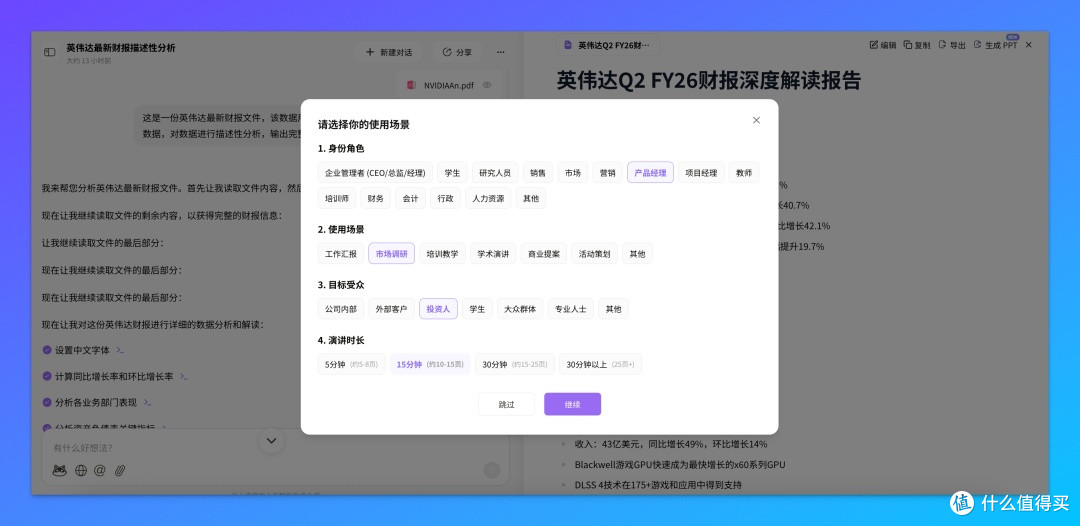Choose 30分钟以上 presentation length

[600, 364]
